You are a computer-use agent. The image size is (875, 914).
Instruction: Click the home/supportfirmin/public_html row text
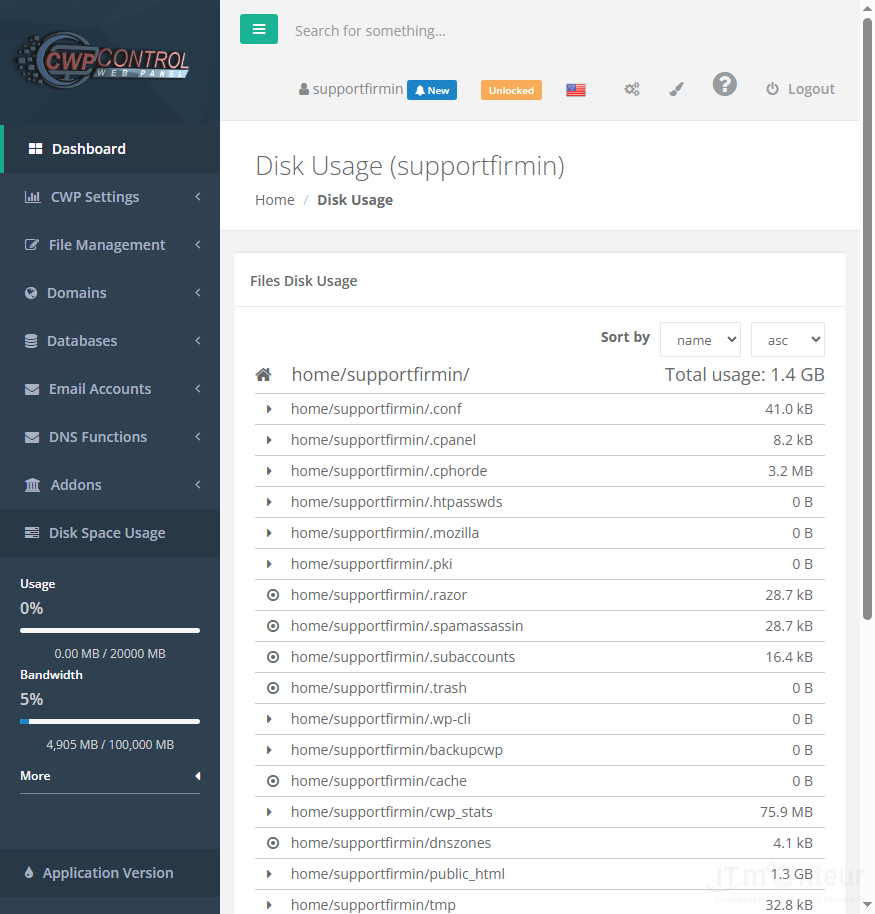[398, 874]
